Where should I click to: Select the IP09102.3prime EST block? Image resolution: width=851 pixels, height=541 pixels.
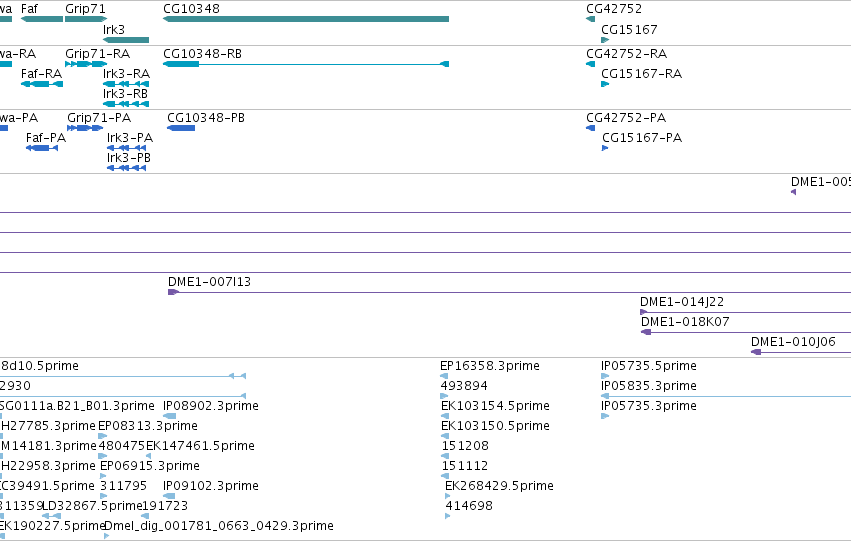[169, 496]
